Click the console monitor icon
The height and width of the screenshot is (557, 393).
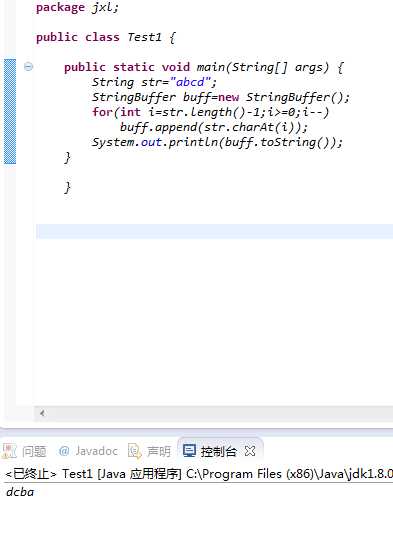(189, 451)
